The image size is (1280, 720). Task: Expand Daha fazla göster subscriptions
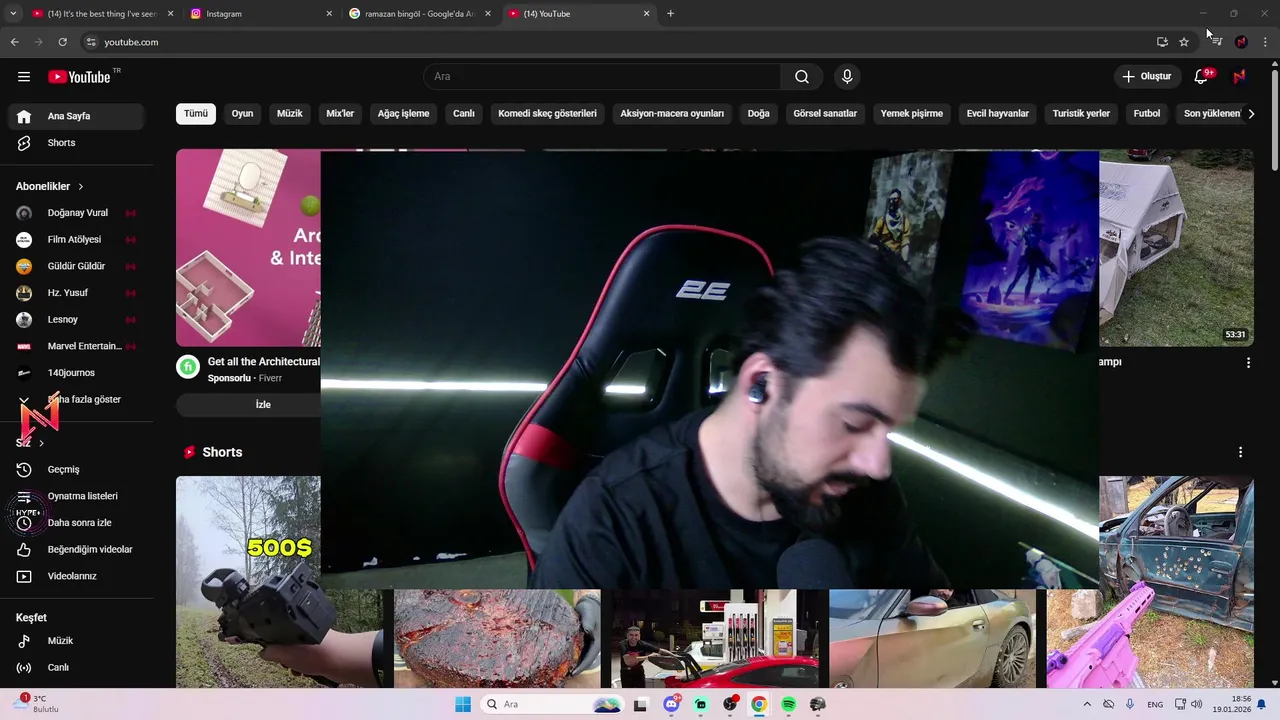[78, 400]
